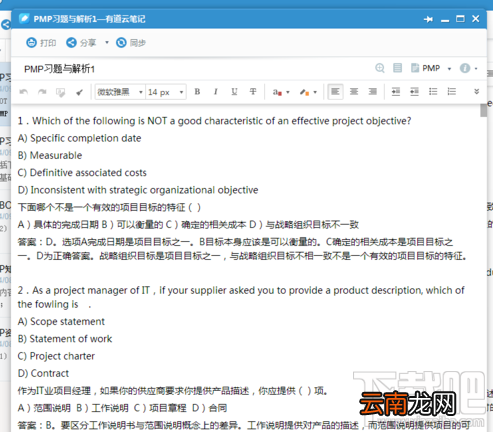Click the PMP notebook icon
Image resolution: width=493 pixels, height=432 pixels.
[x=415, y=68]
